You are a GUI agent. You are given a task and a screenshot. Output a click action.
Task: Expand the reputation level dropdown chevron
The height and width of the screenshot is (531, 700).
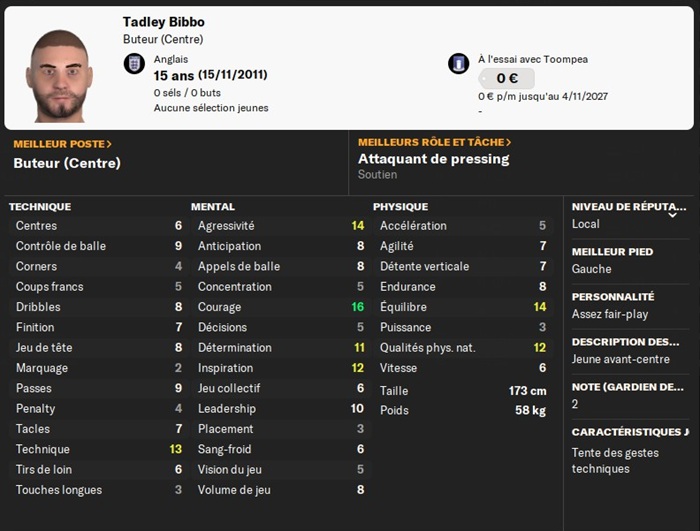tap(672, 214)
